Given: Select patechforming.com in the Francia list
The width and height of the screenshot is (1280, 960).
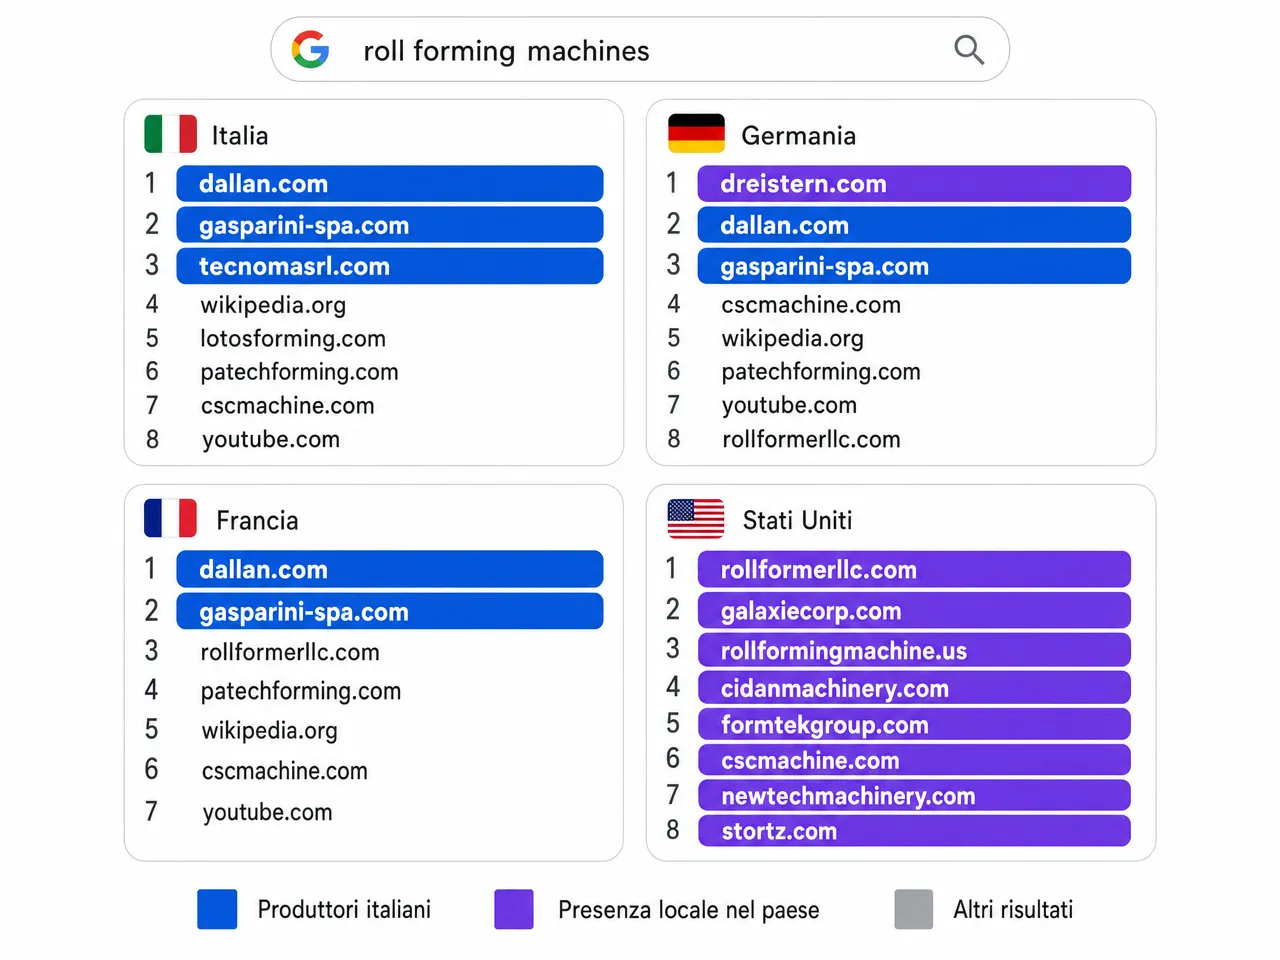Looking at the screenshot, I should pos(301,691).
